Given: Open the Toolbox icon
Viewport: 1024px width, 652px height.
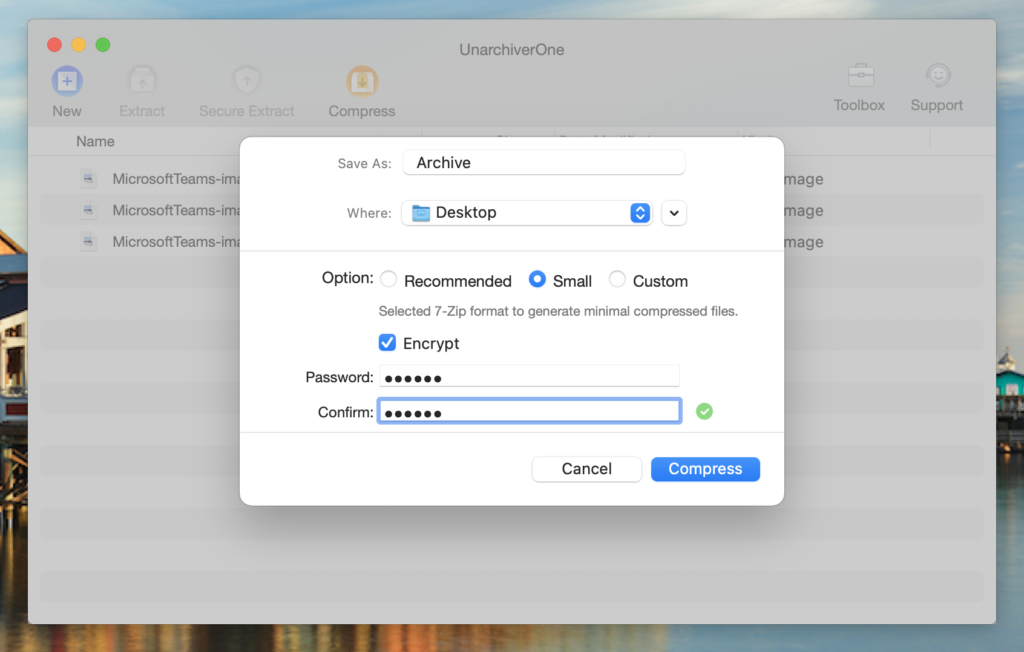Looking at the screenshot, I should pyautogui.click(x=860, y=76).
